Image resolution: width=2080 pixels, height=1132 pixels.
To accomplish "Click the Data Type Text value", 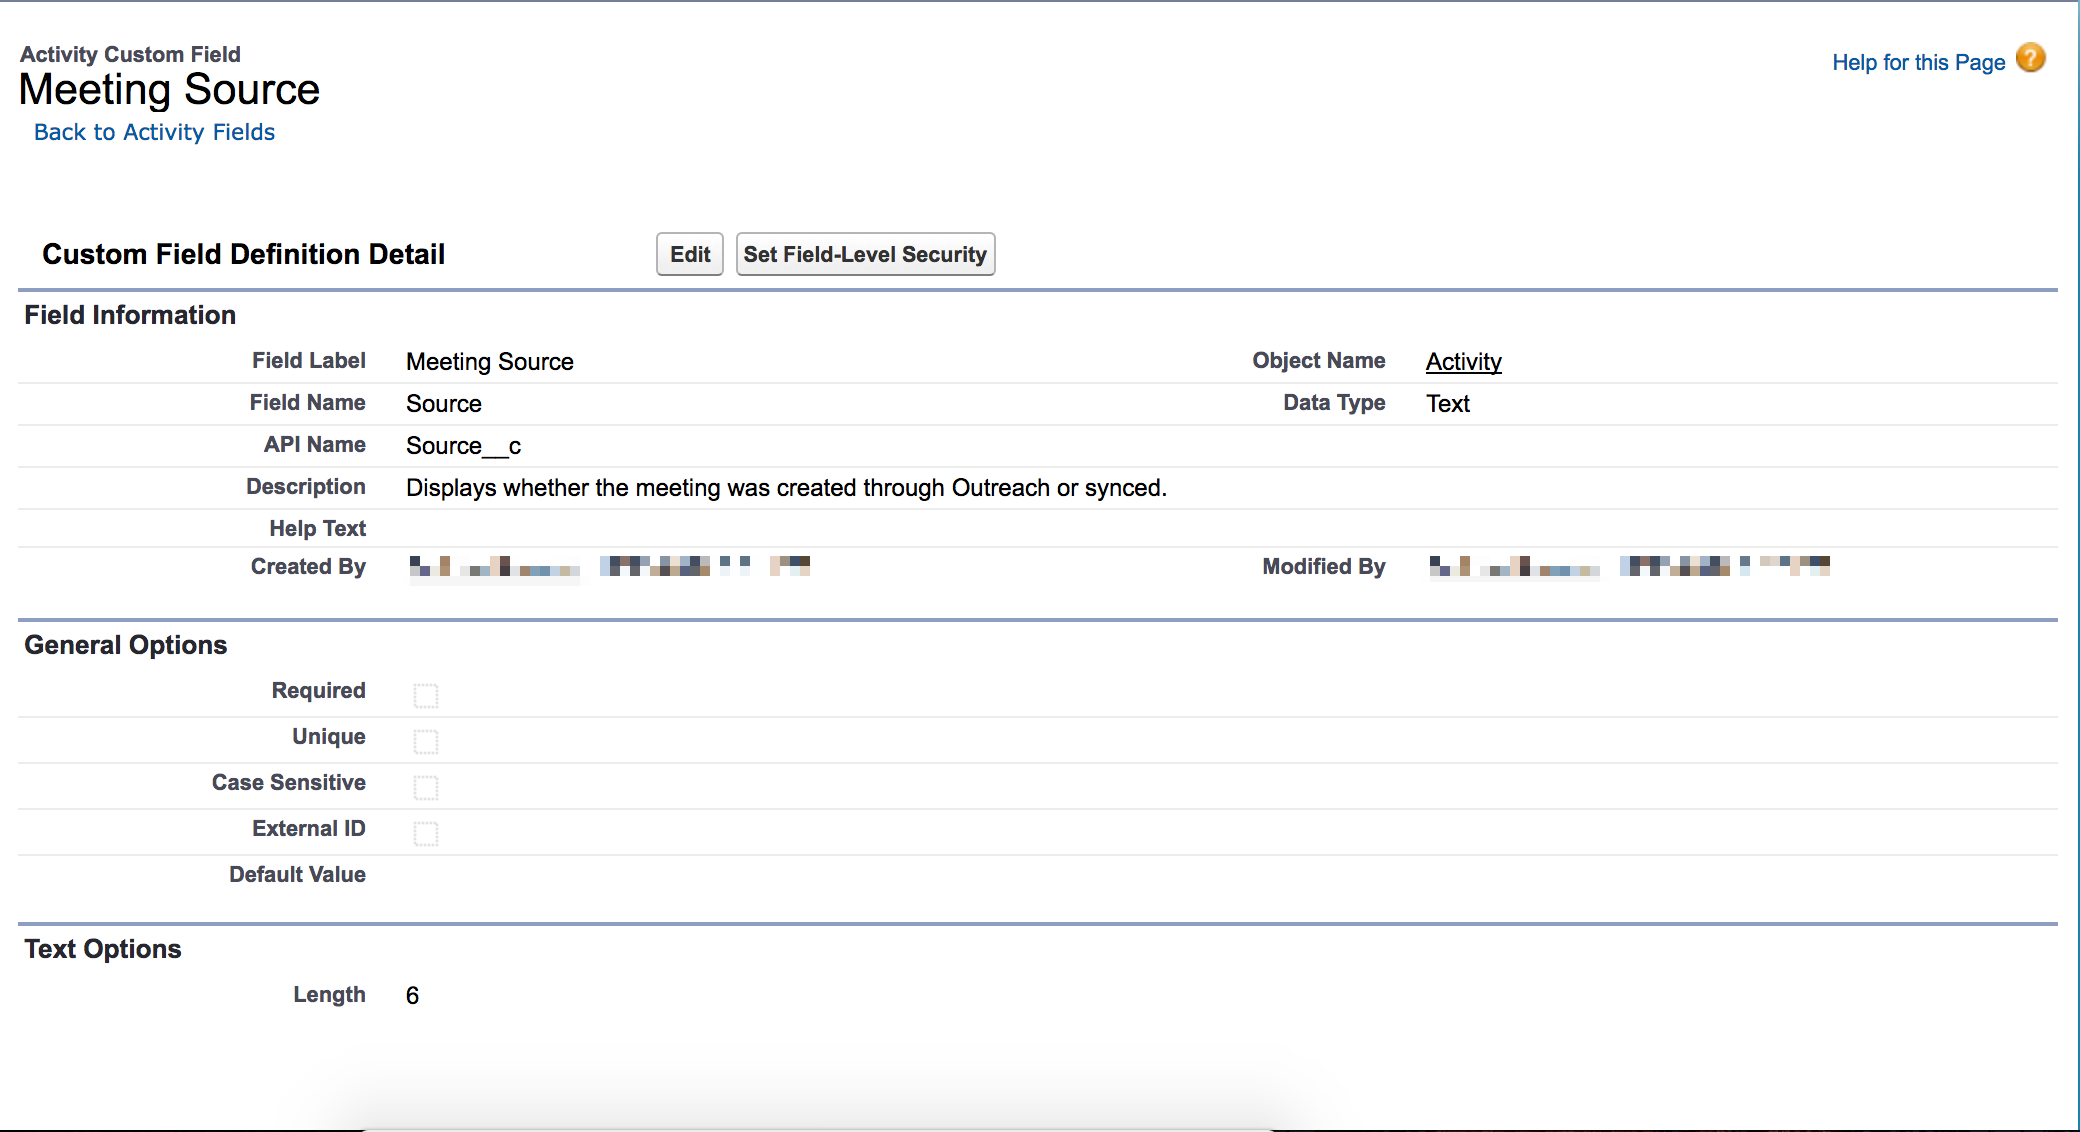I will [x=1447, y=404].
